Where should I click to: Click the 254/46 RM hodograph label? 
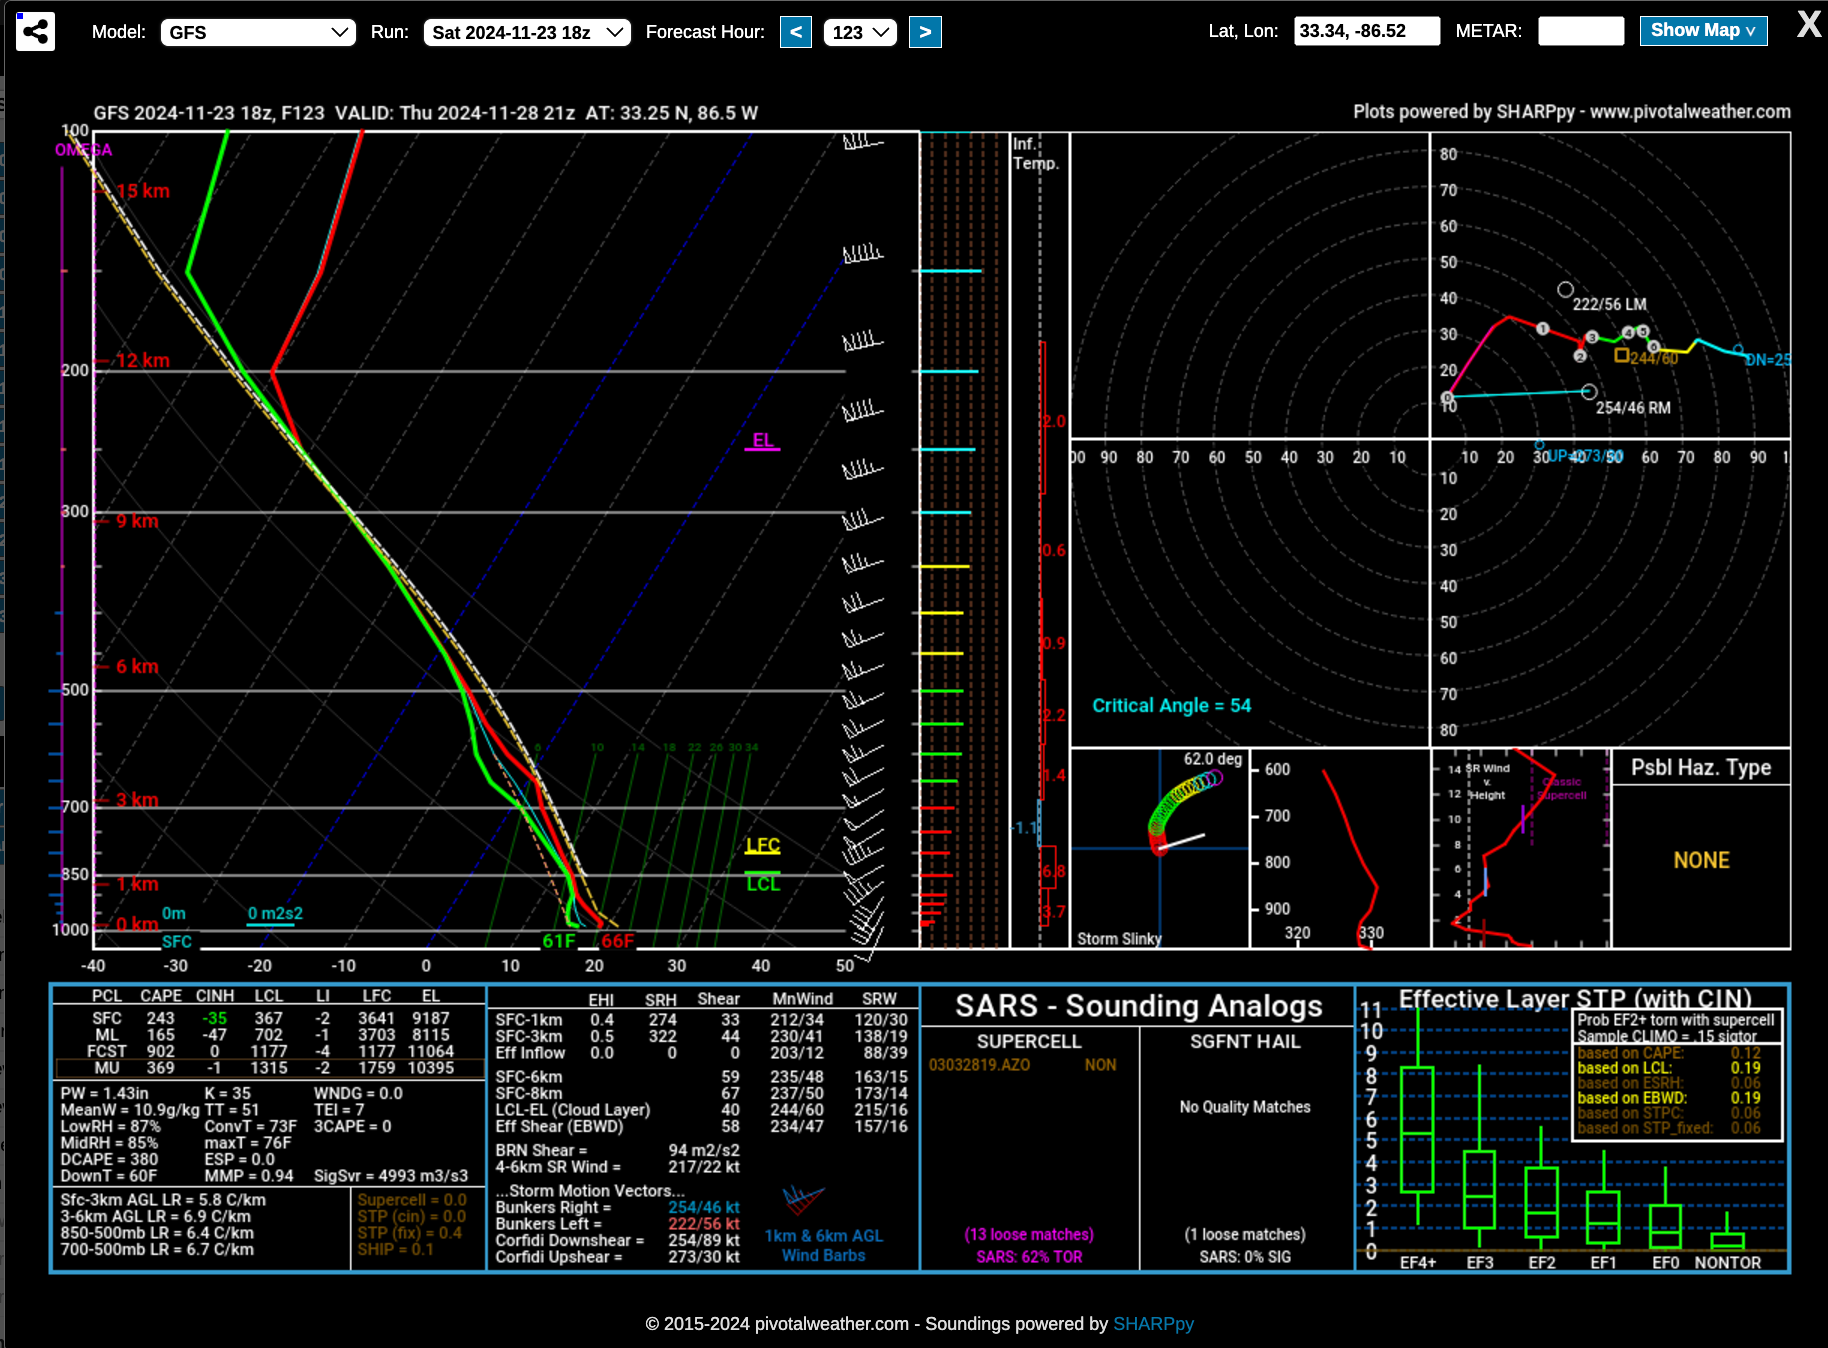[1633, 408]
